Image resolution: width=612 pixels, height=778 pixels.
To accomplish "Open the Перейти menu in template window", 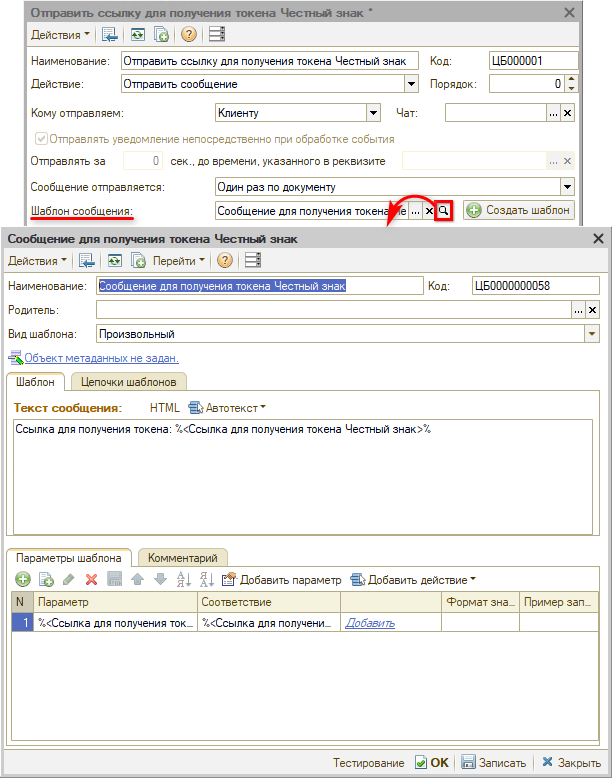I will pos(180,261).
